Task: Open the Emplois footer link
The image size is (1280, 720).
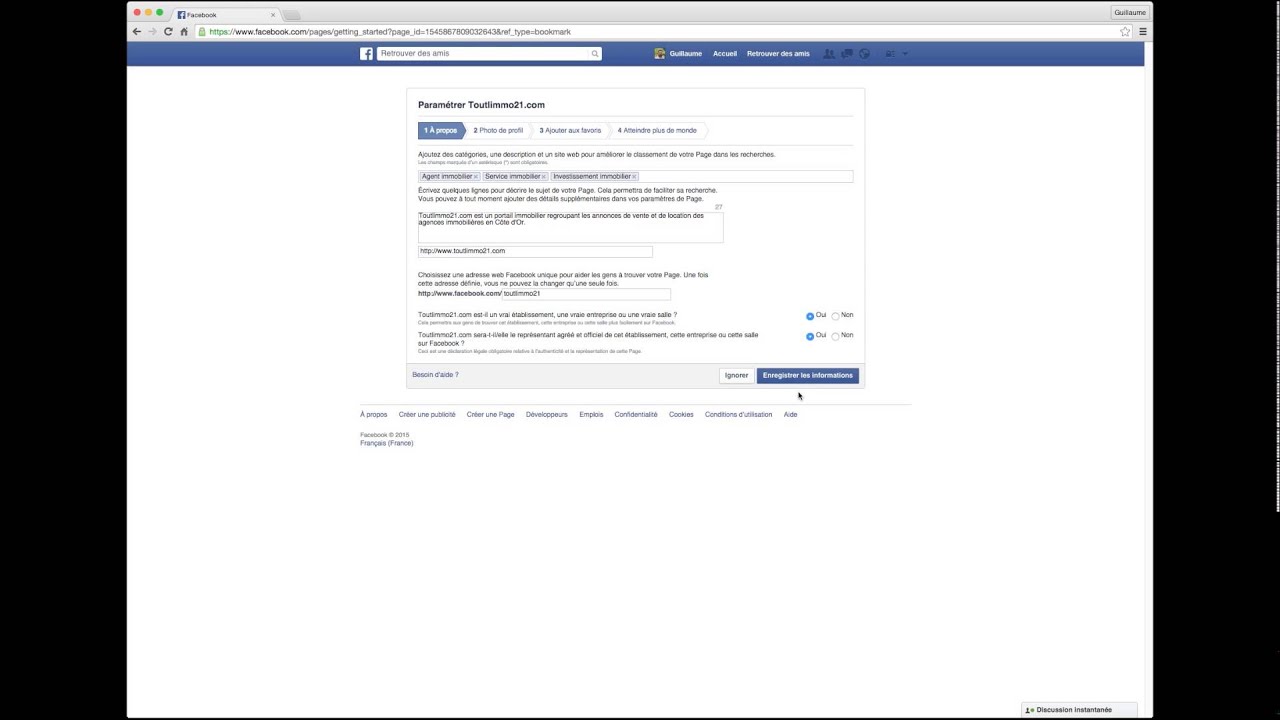Action: coord(591,415)
